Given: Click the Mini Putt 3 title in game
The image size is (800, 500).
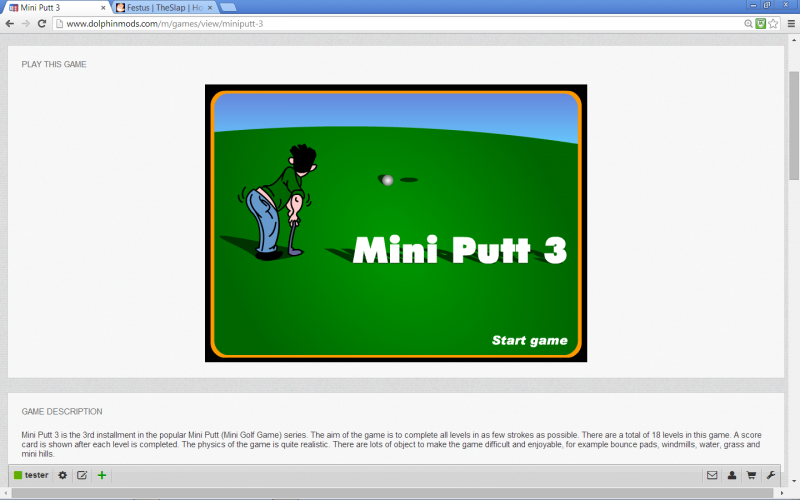Looking at the screenshot, I should coord(459,250).
